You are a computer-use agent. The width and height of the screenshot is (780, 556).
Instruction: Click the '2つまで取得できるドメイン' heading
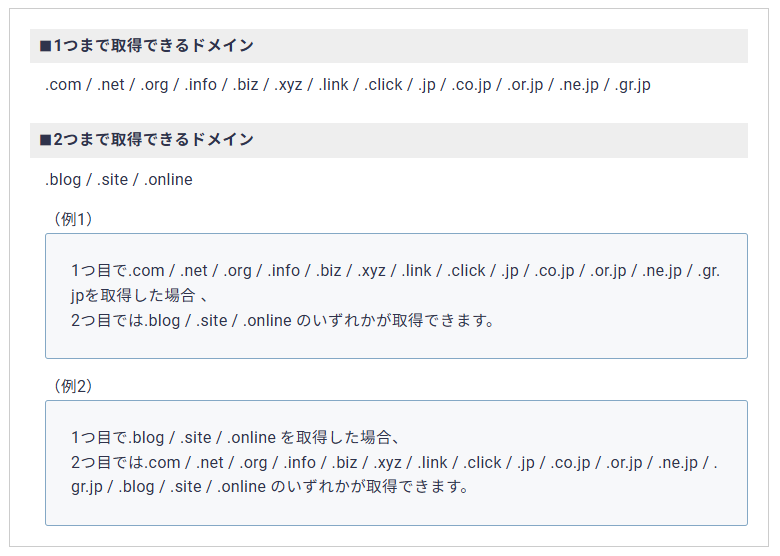146,140
